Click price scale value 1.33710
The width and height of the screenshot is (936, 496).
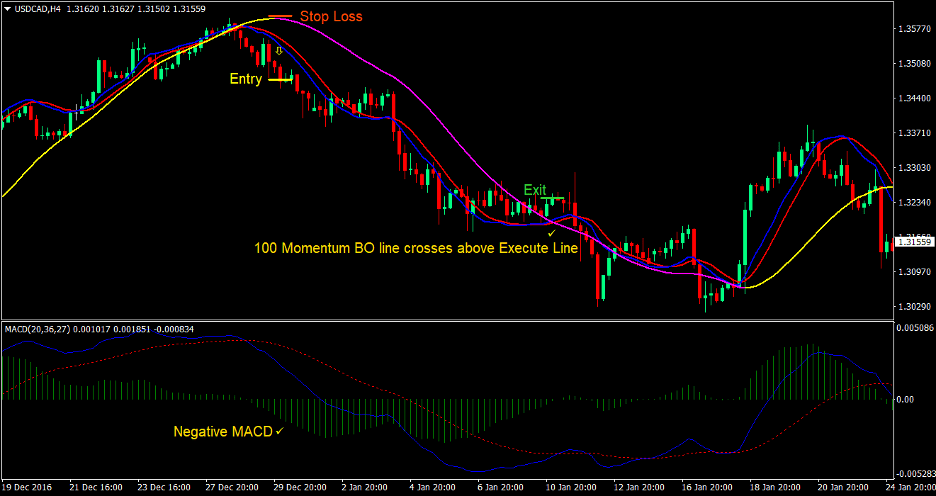(x=915, y=133)
